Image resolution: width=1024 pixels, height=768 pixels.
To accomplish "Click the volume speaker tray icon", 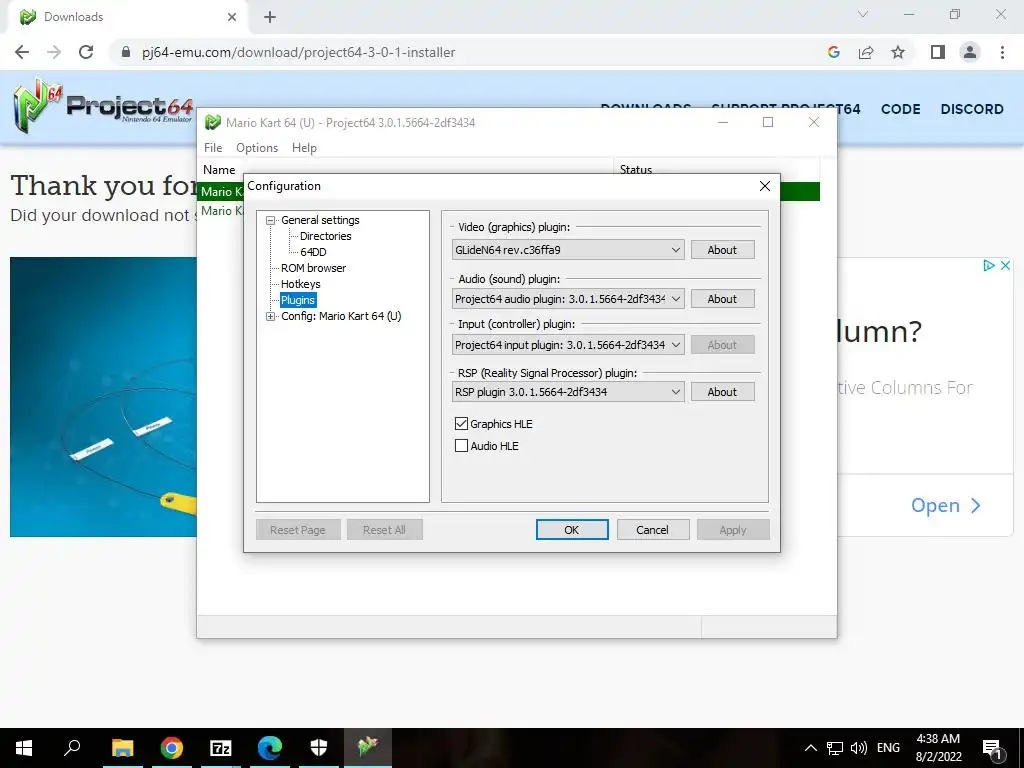I will (859, 748).
